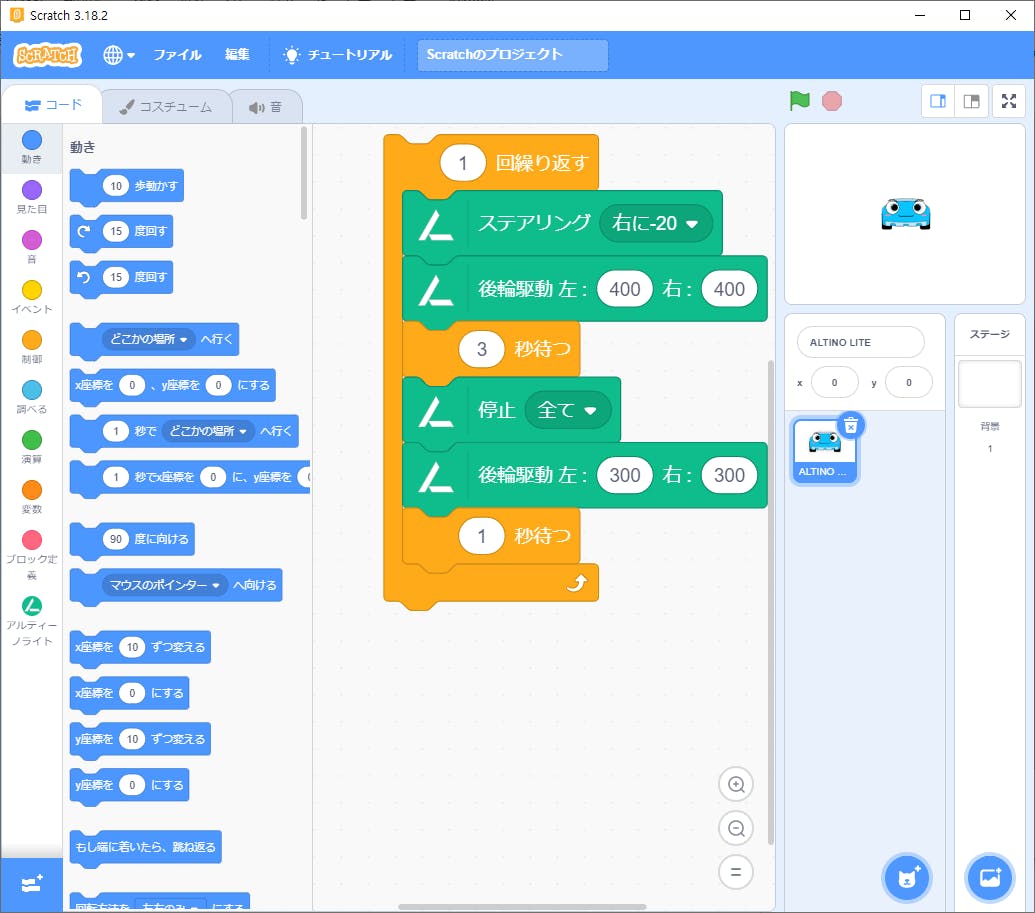Viewport: 1035px width, 913px height.
Task: Open the ファイル menu
Action: point(177,55)
